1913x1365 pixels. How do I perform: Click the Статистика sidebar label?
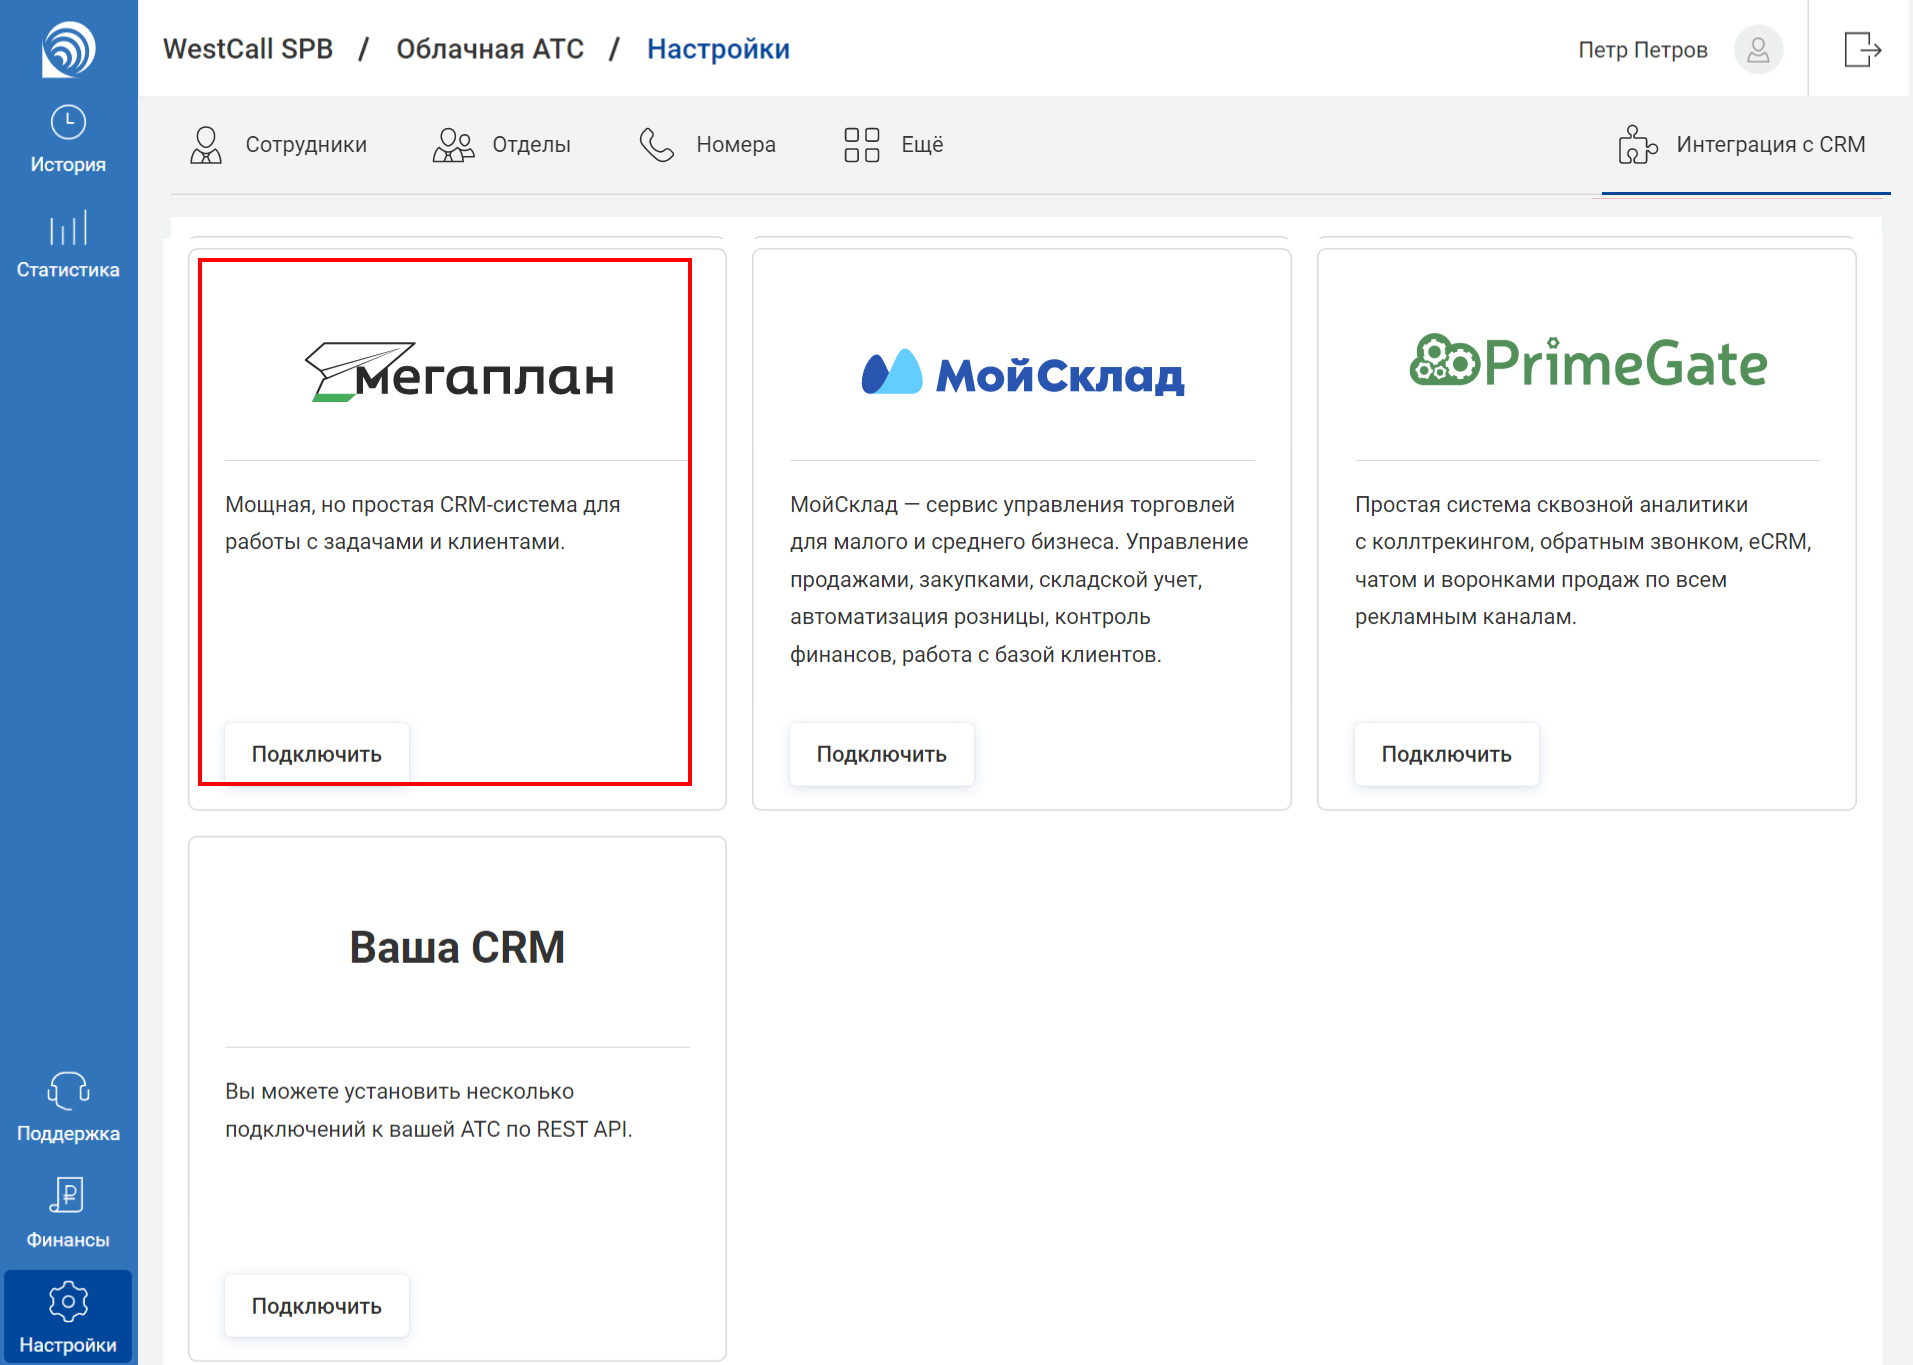point(68,270)
